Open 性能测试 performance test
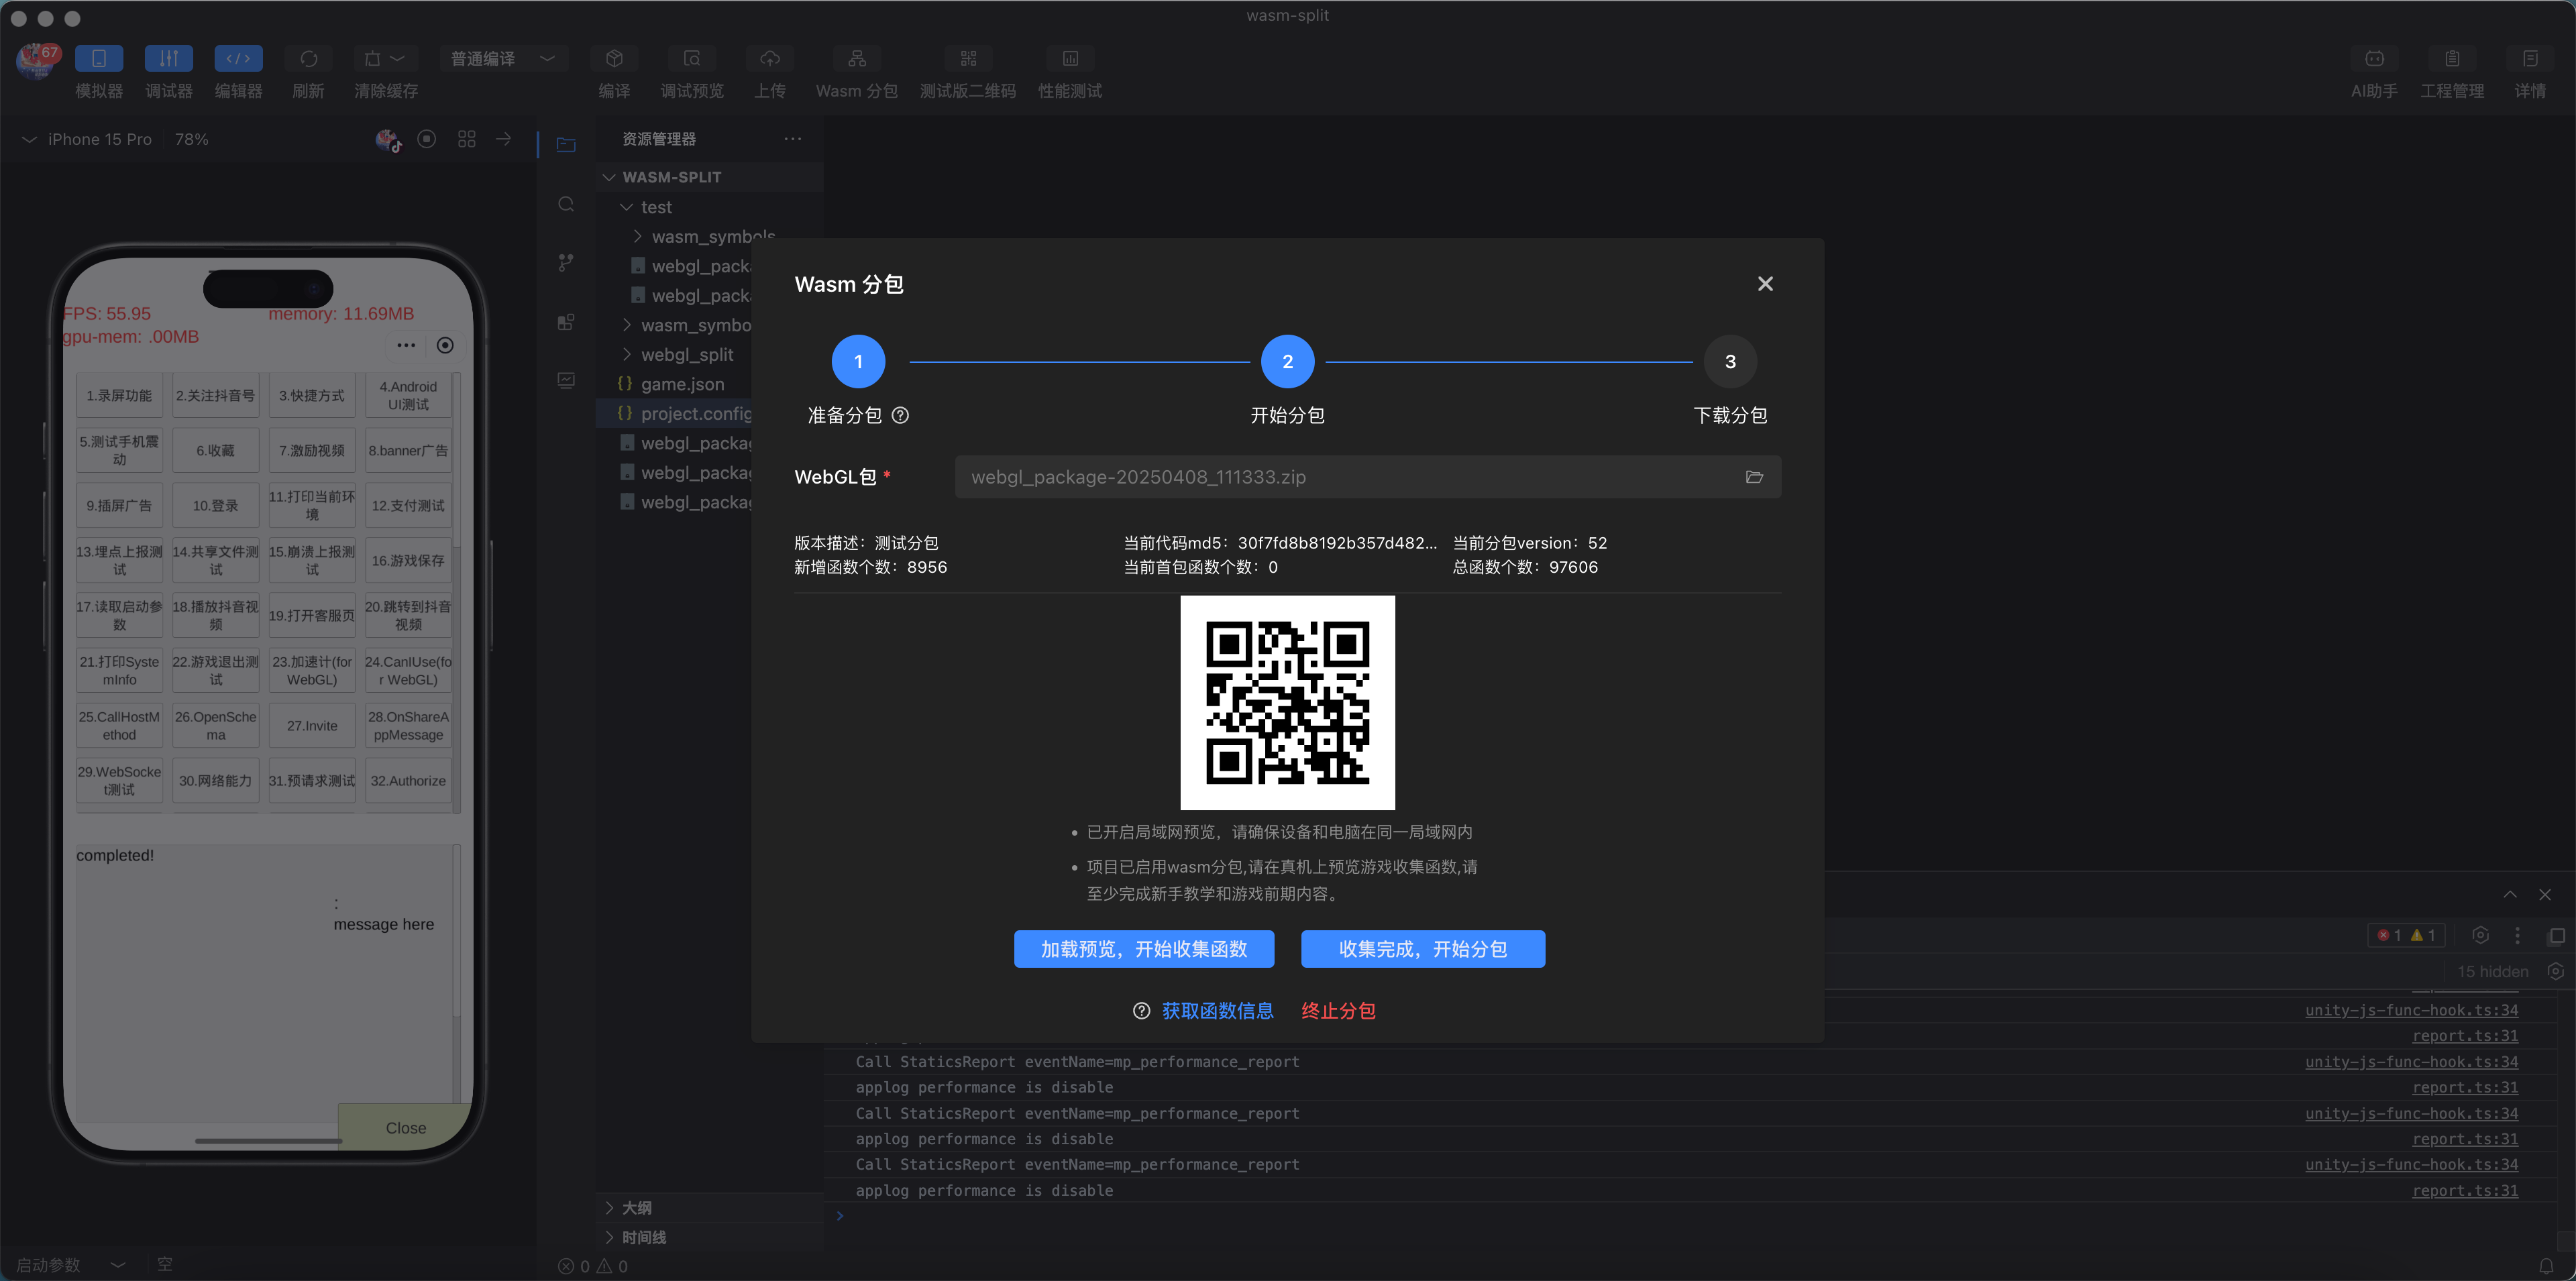Viewport: 2576px width, 1281px height. point(1070,59)
